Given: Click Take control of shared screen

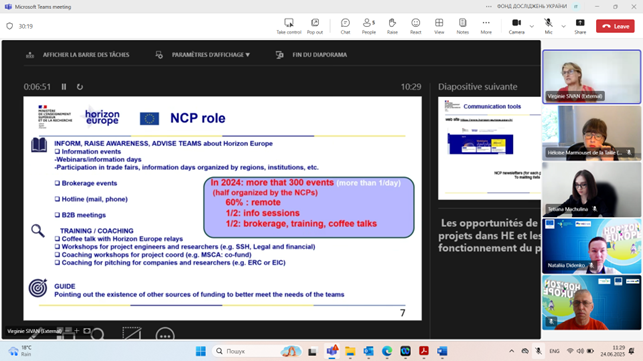Looking at the screenshot, I should tap(289, 26).
